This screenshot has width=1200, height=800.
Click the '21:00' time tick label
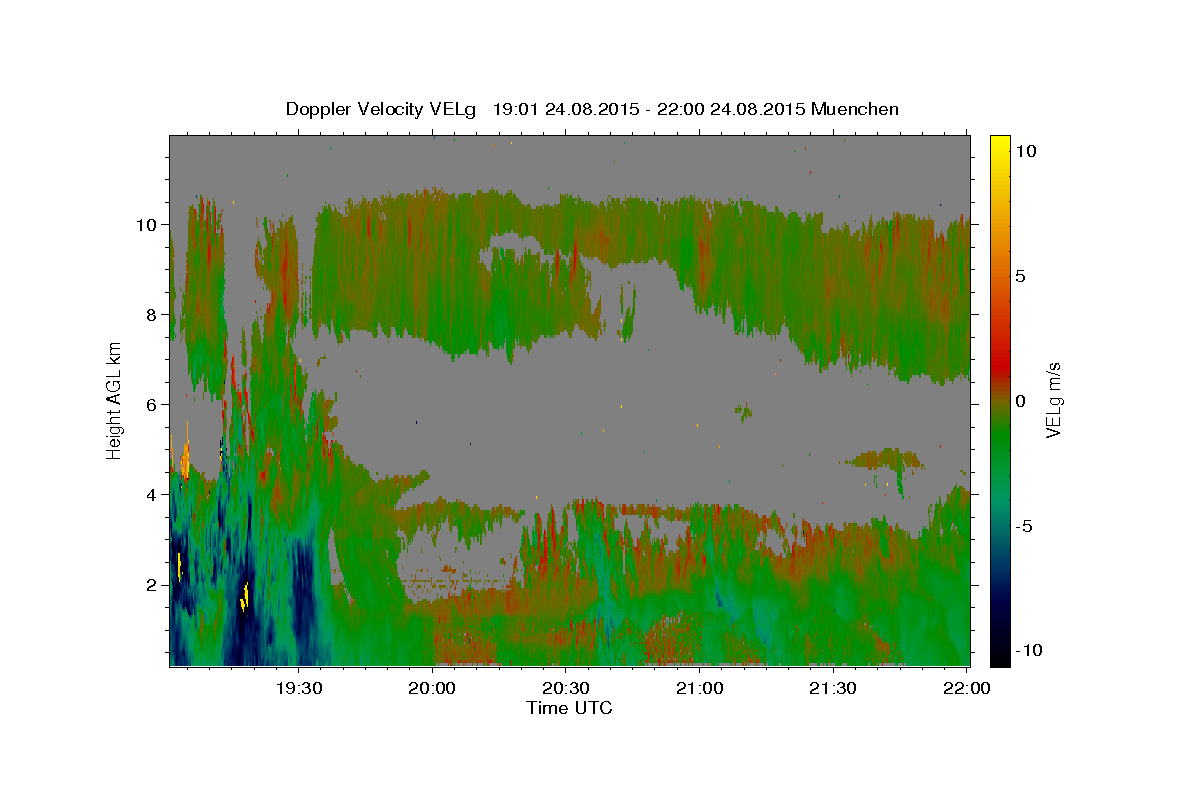point(700,688)
